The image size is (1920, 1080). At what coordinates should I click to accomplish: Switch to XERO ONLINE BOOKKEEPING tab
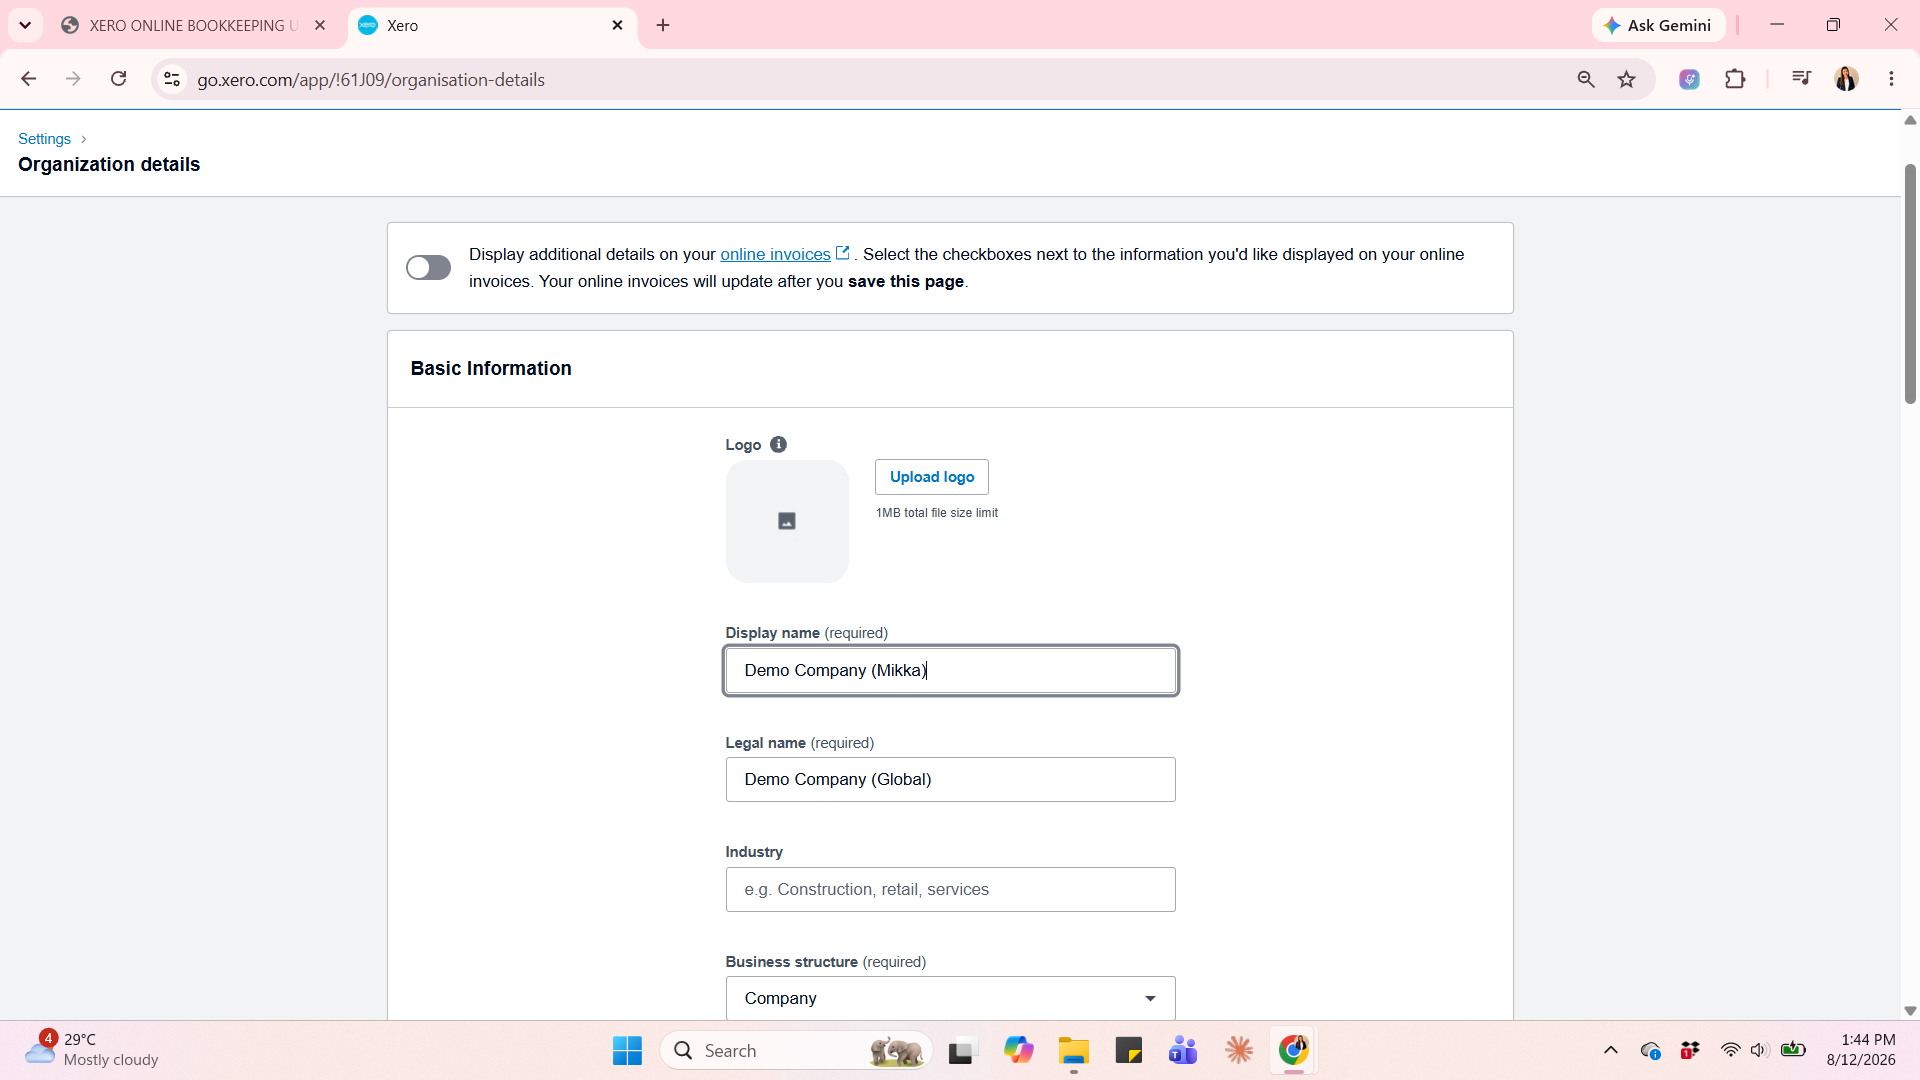click(x=194, y=26)
